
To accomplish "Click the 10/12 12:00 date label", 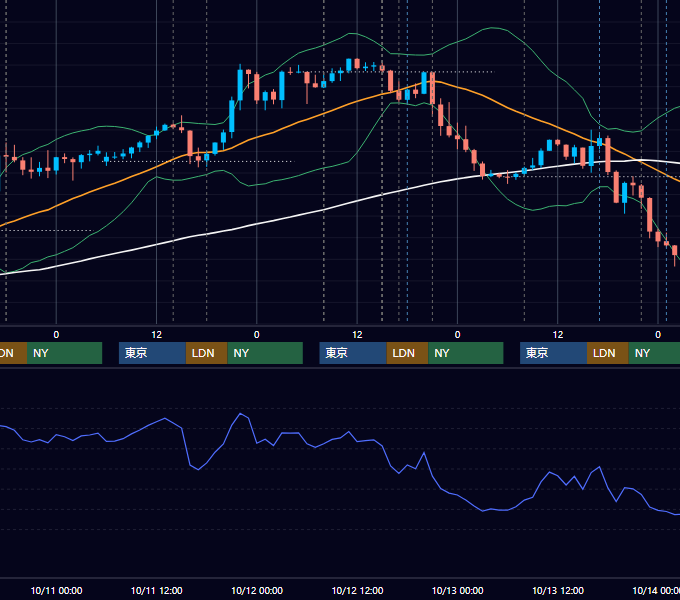I will [357, 590].
